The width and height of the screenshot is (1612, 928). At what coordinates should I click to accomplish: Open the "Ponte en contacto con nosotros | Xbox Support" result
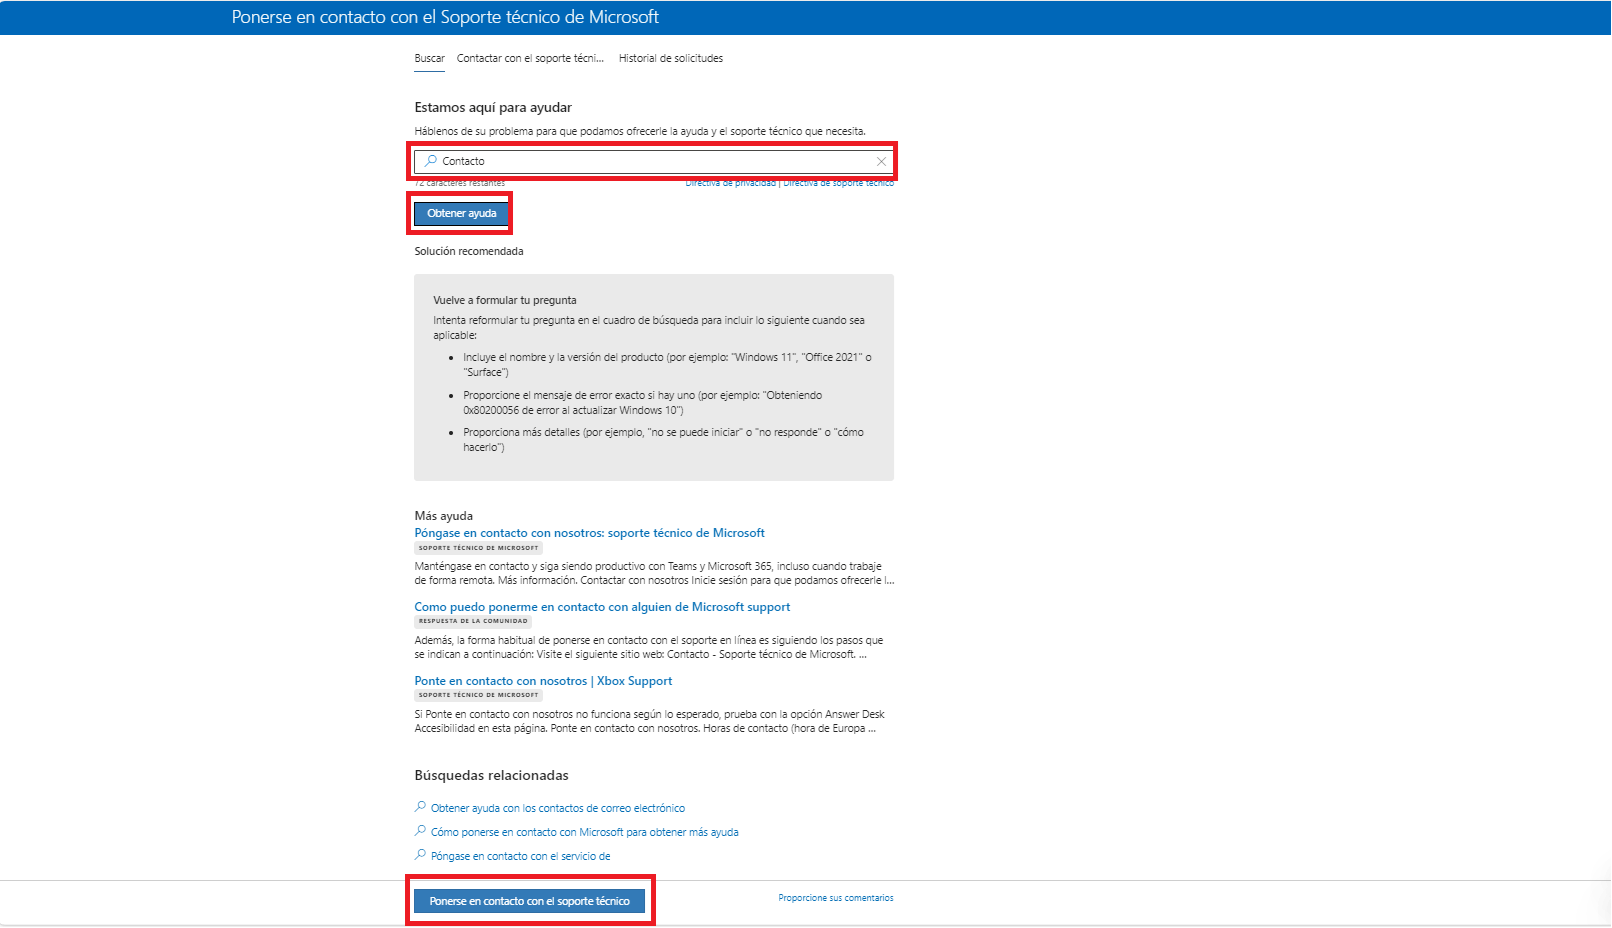[x=544, y=681]
